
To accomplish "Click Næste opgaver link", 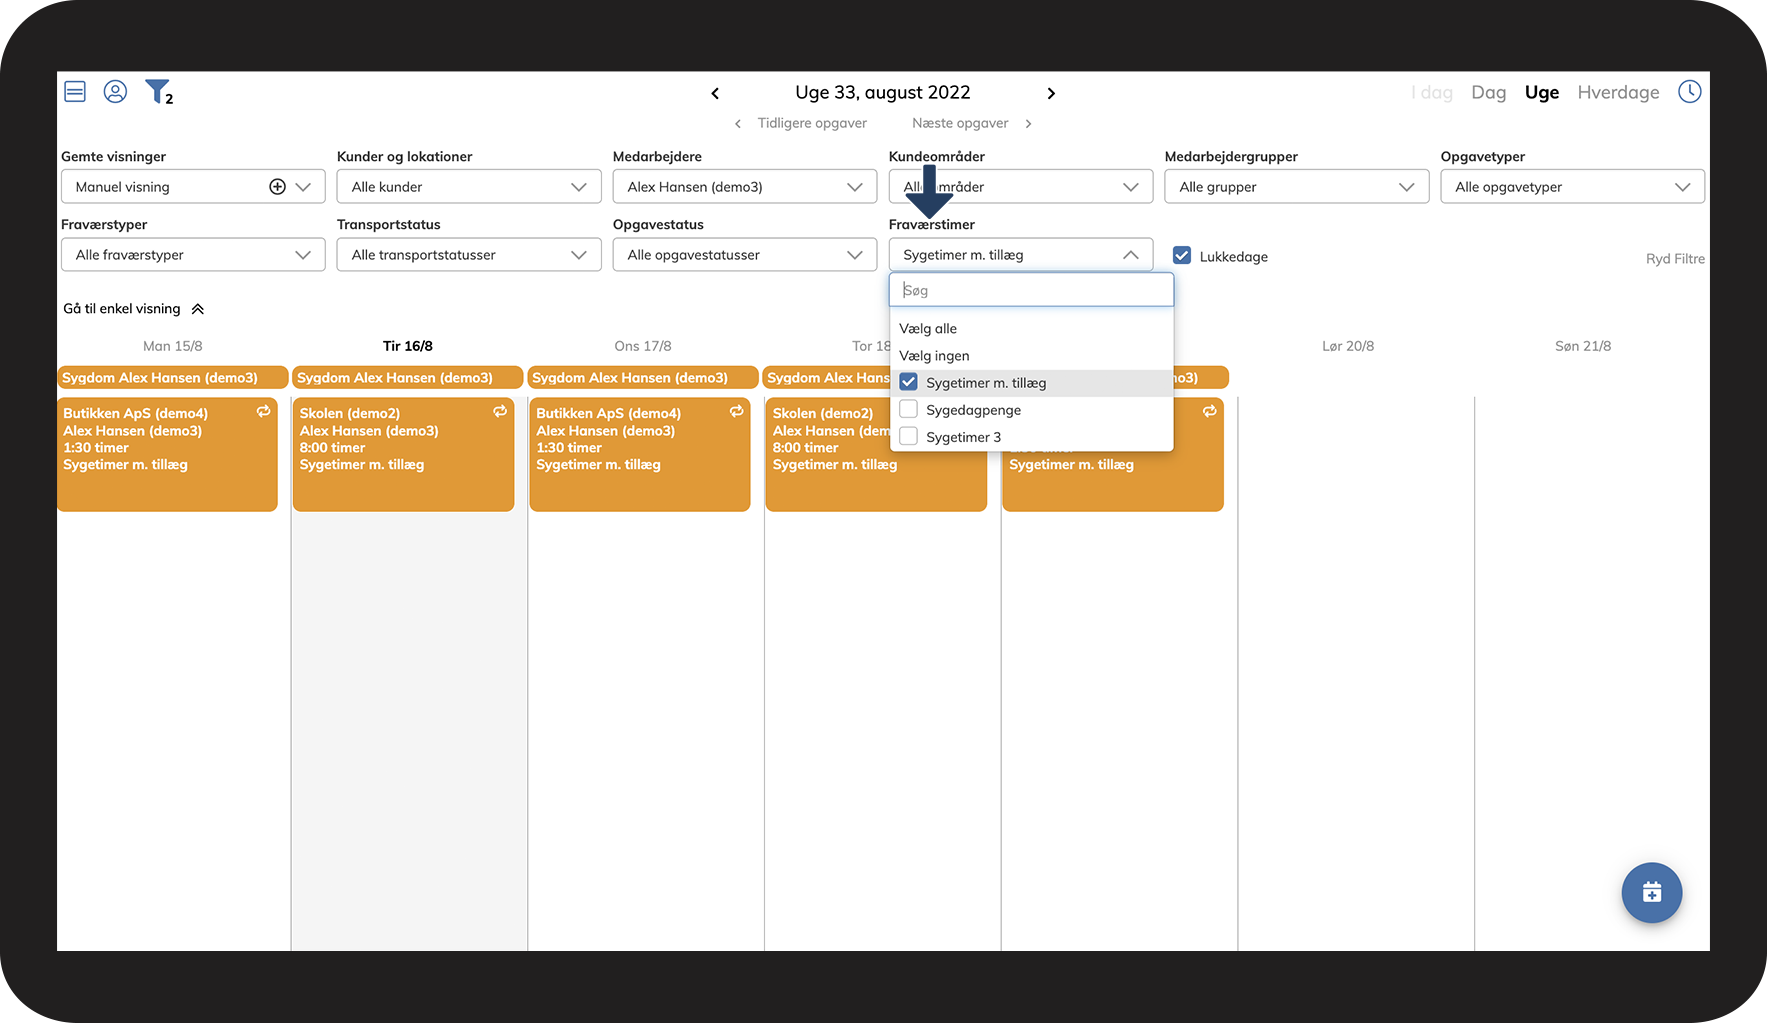I will tap(960, 123).
